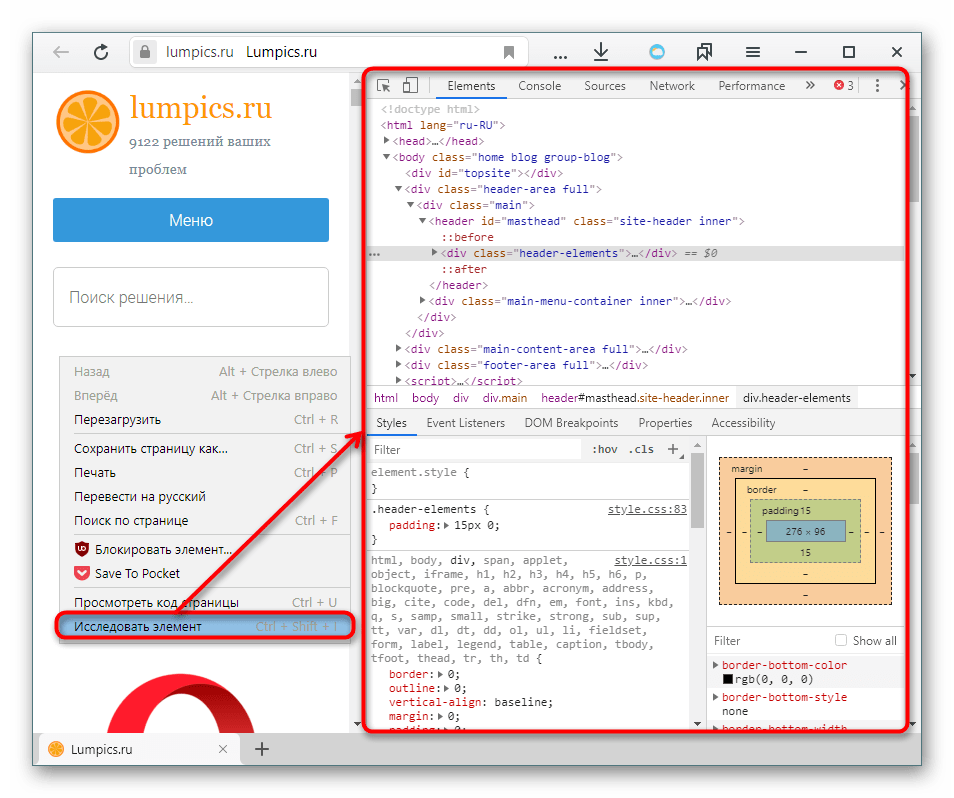This screenshot has height=798, width=954.
Task: Enable the Show all checkbox
Action: [841, 640]
